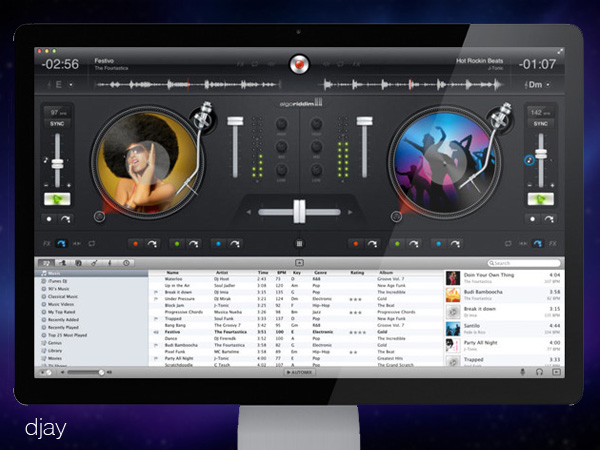Click the right deck LOW EQ knob
This screenshot has width=600, height=450.
pos(316,170)
